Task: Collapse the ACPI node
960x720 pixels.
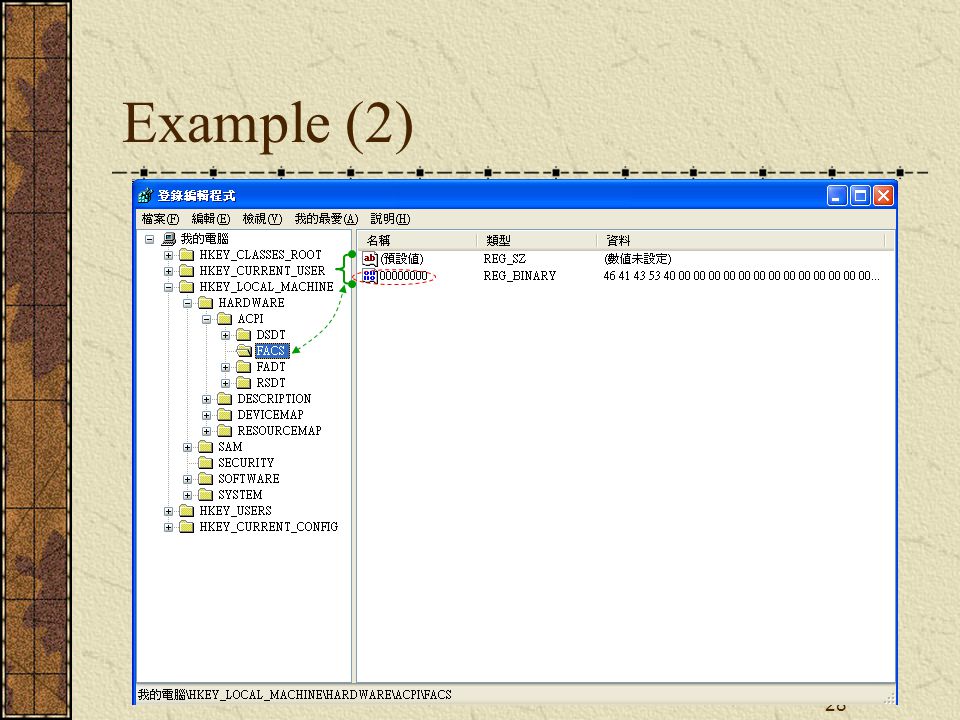Action: point(206,319)
